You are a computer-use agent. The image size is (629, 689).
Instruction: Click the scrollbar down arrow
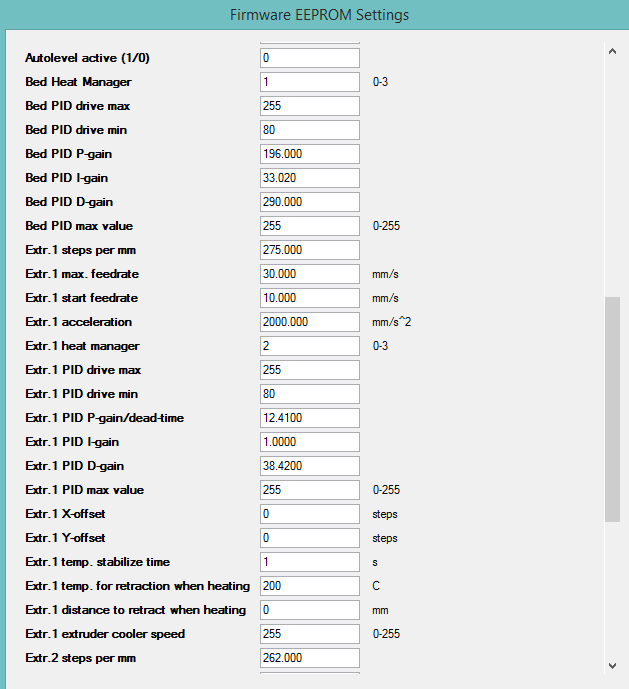pyautogui.click(x=612, y=665)
